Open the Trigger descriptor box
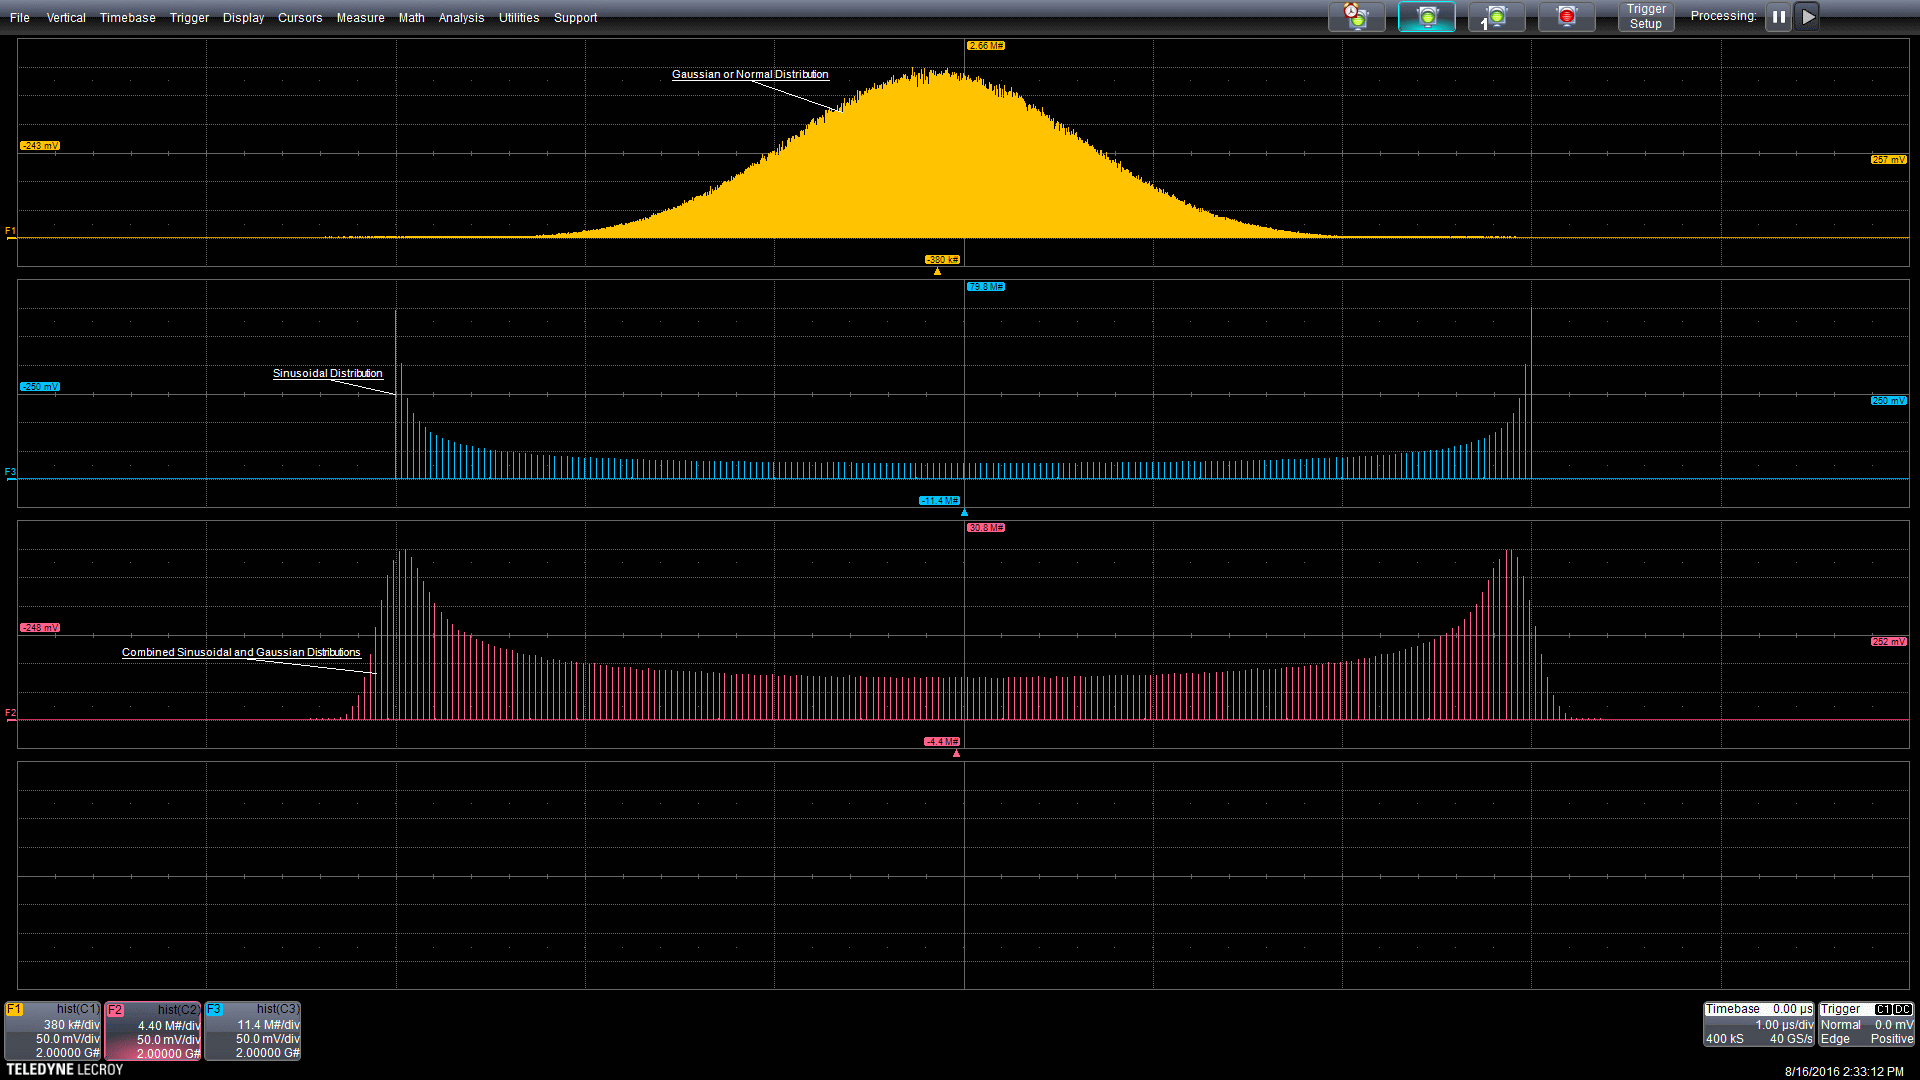 1866,1024
